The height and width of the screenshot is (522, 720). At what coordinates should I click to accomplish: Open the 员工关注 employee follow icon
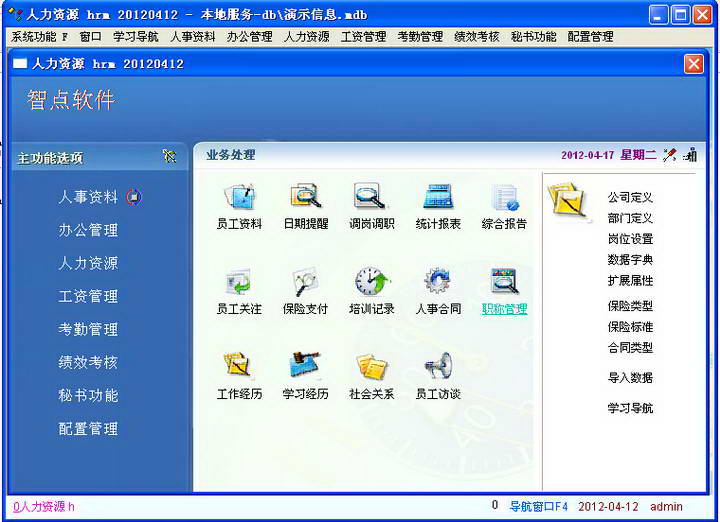[x=239, y=281]
